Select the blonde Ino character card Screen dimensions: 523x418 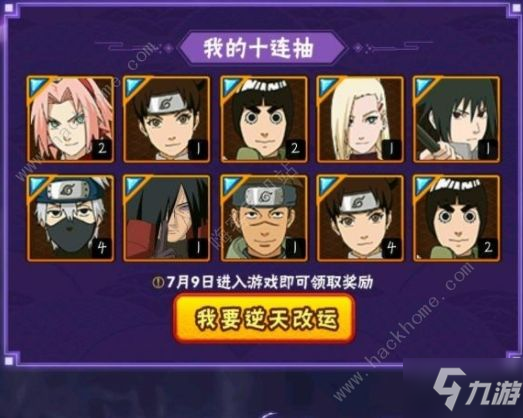coord(360,119)
